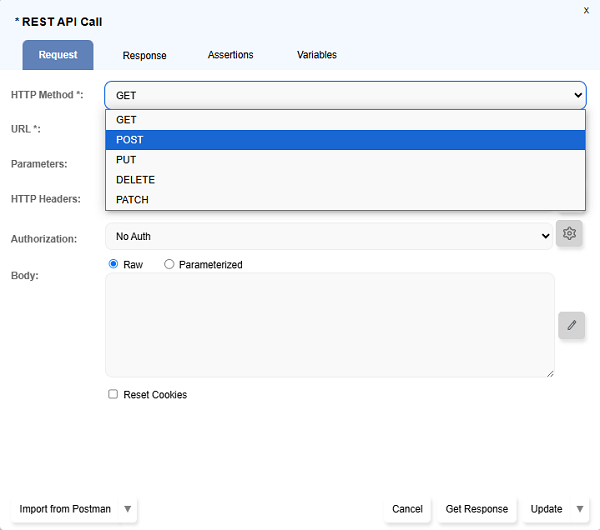Enable the Reset Cookies checkbox
Image resolution: width=600 pixels, height=530 pixels.
pos(113,394)
